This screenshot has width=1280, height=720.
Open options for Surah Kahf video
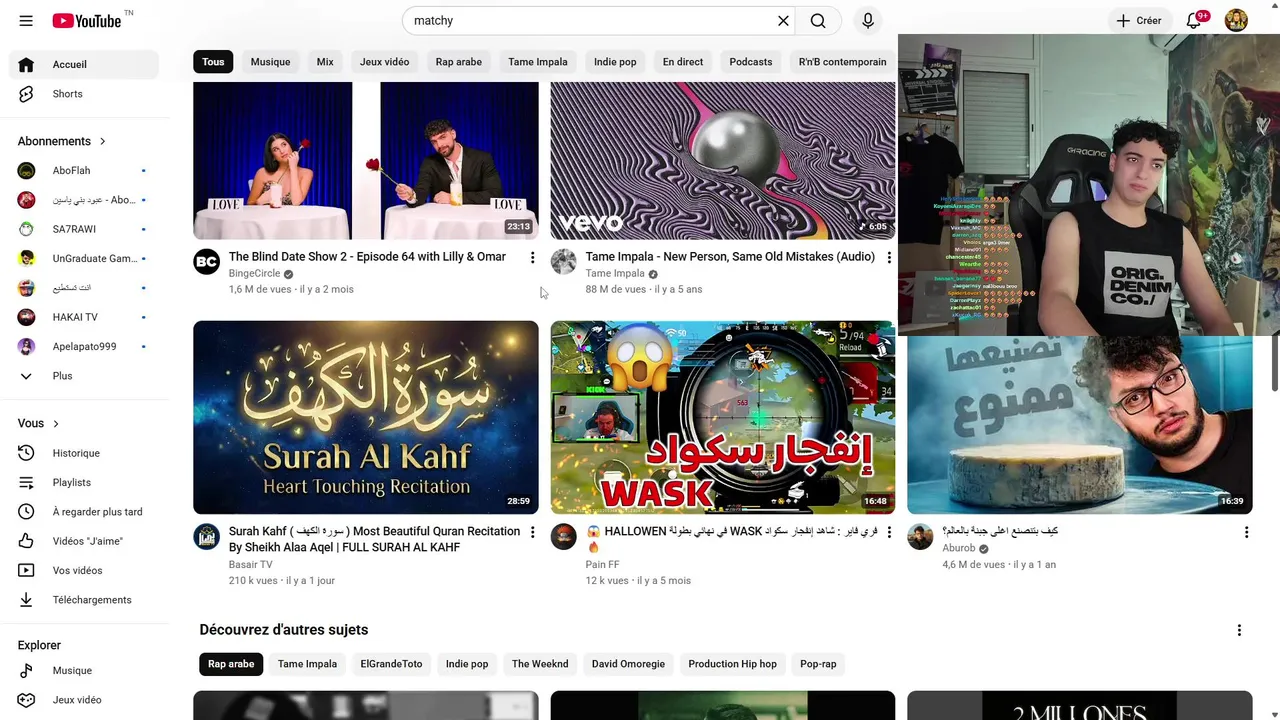(x=532, y=532)
